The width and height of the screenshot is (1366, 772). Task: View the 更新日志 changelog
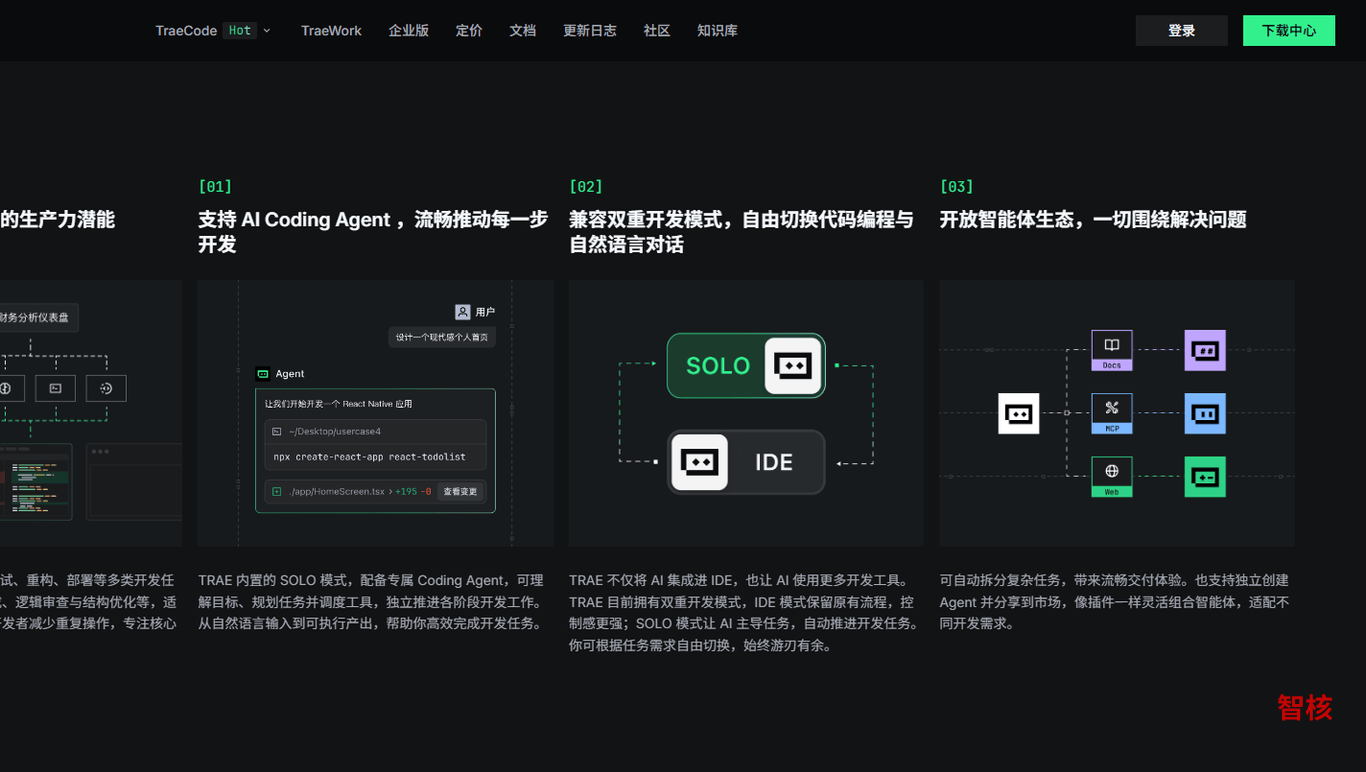[x=590, y=31]
